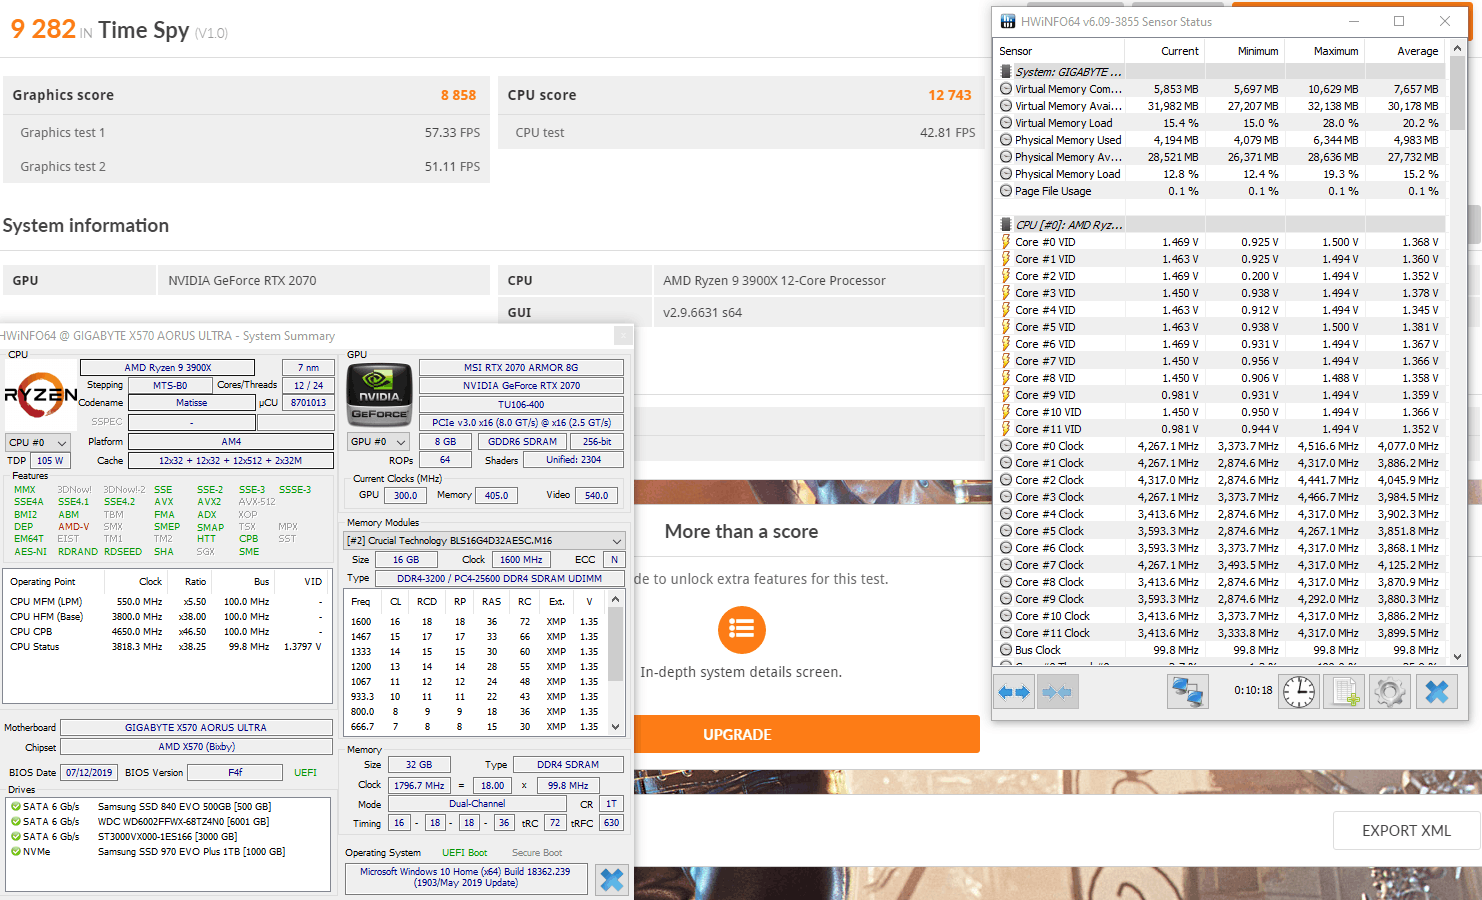Open the GPU #0 selector dropdown

pos(379,441)
